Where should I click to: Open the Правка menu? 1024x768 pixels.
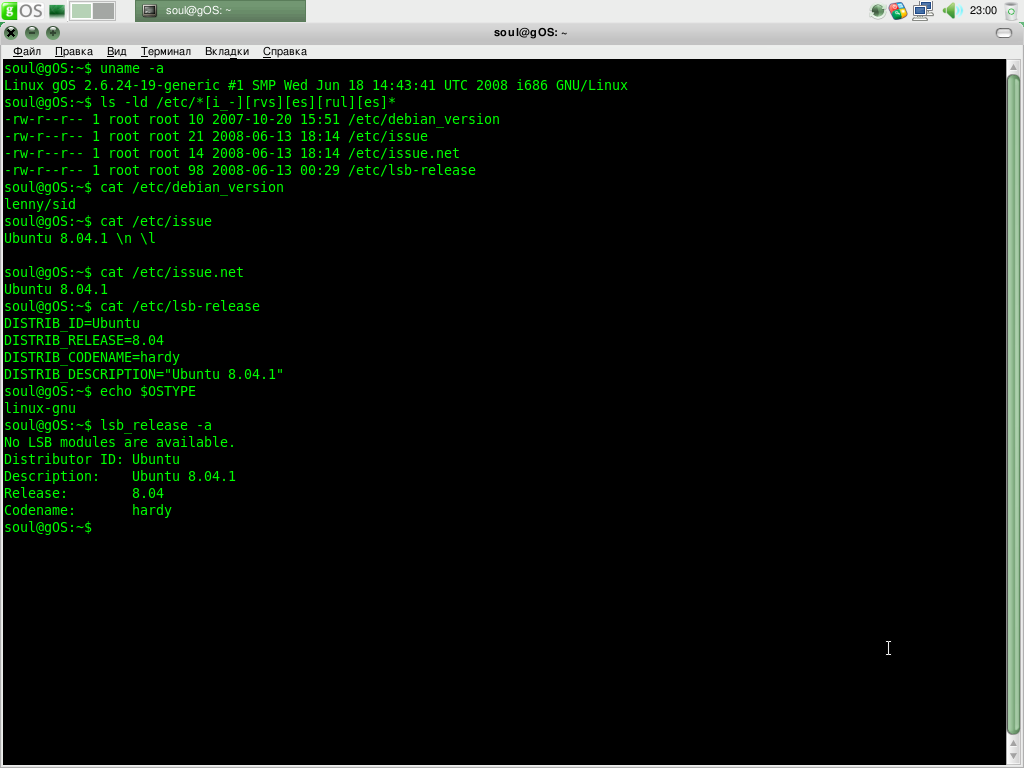74,51
